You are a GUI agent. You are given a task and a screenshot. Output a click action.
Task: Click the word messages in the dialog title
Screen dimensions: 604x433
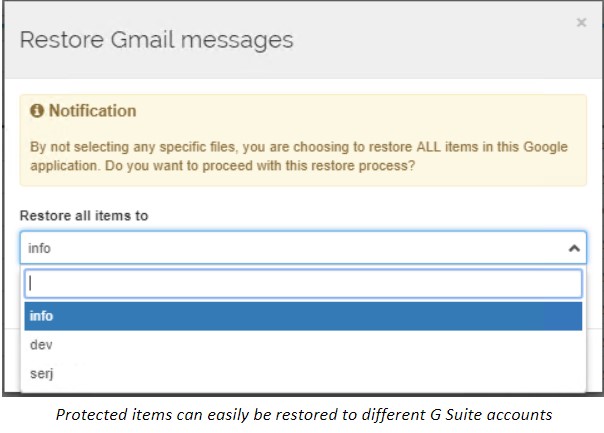(x=237, y=41)
